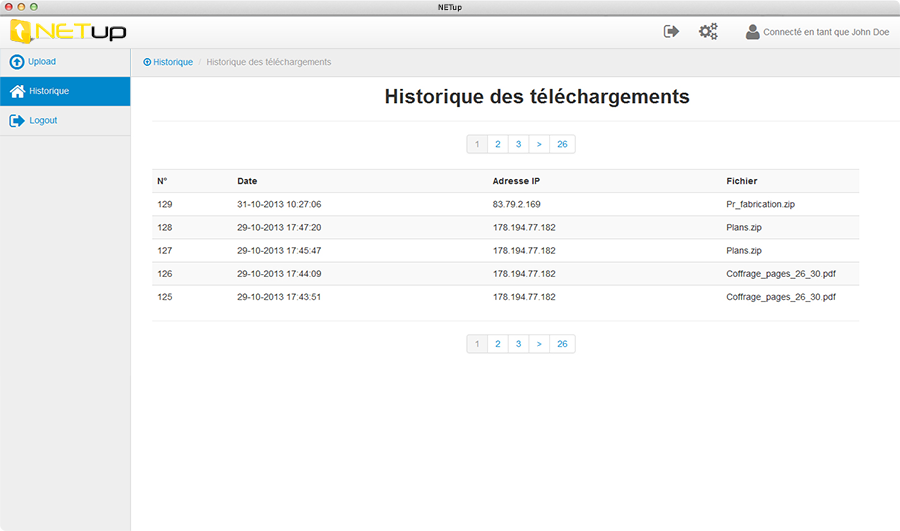Click the 'Date' column header
Viewport: 900px width, 531px height.
[247, 181]
